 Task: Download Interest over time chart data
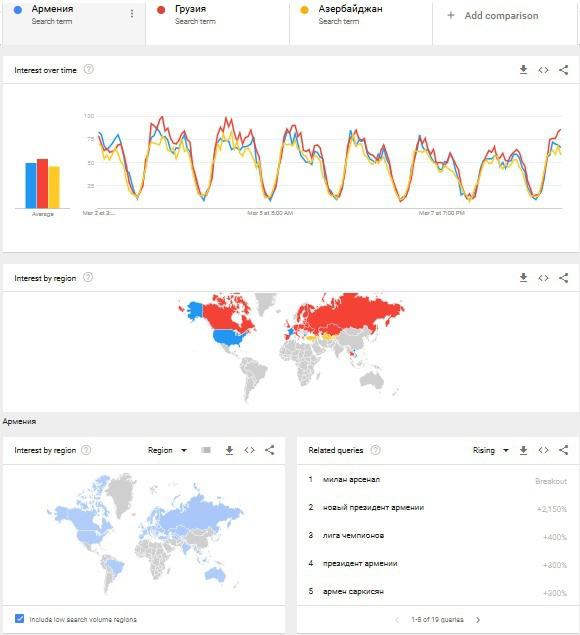click(x=523, y=70)
